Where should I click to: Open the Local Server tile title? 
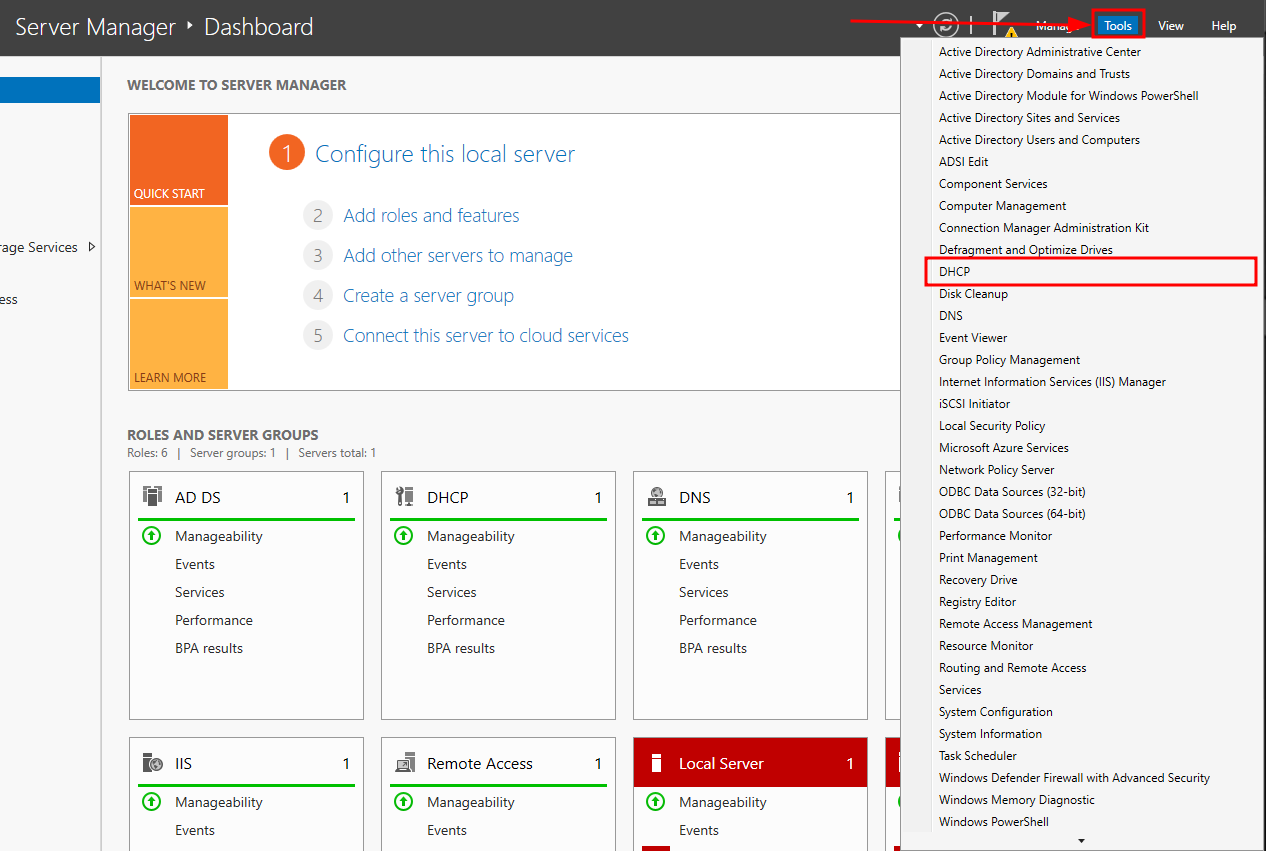point(721,763)
